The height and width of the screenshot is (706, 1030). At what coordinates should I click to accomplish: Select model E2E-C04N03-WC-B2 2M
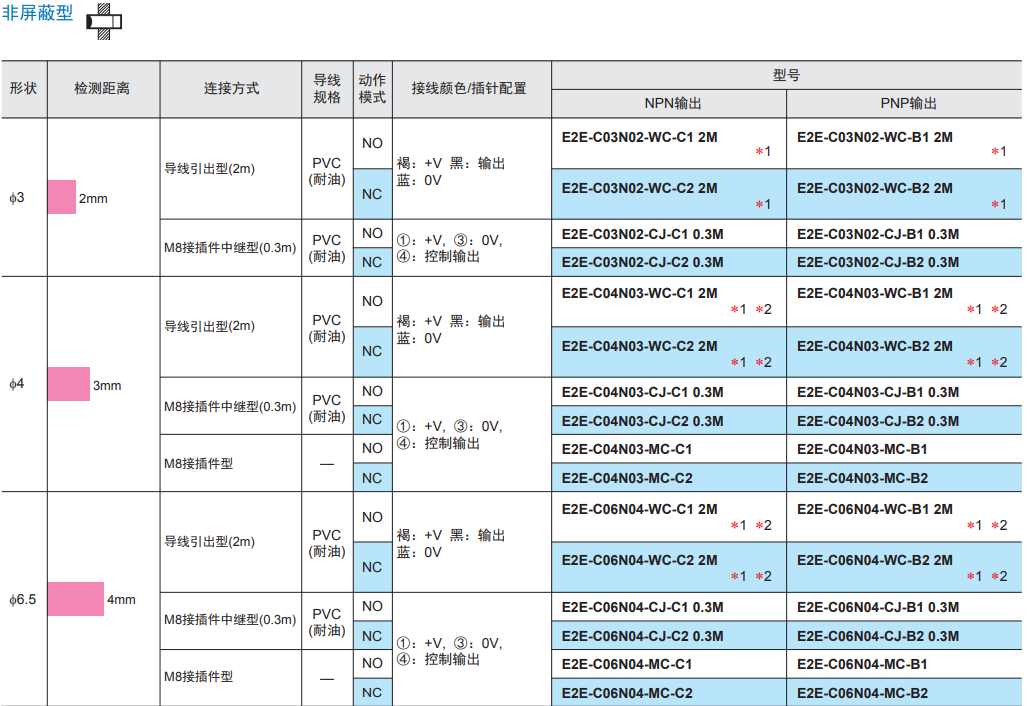(874, 346)
